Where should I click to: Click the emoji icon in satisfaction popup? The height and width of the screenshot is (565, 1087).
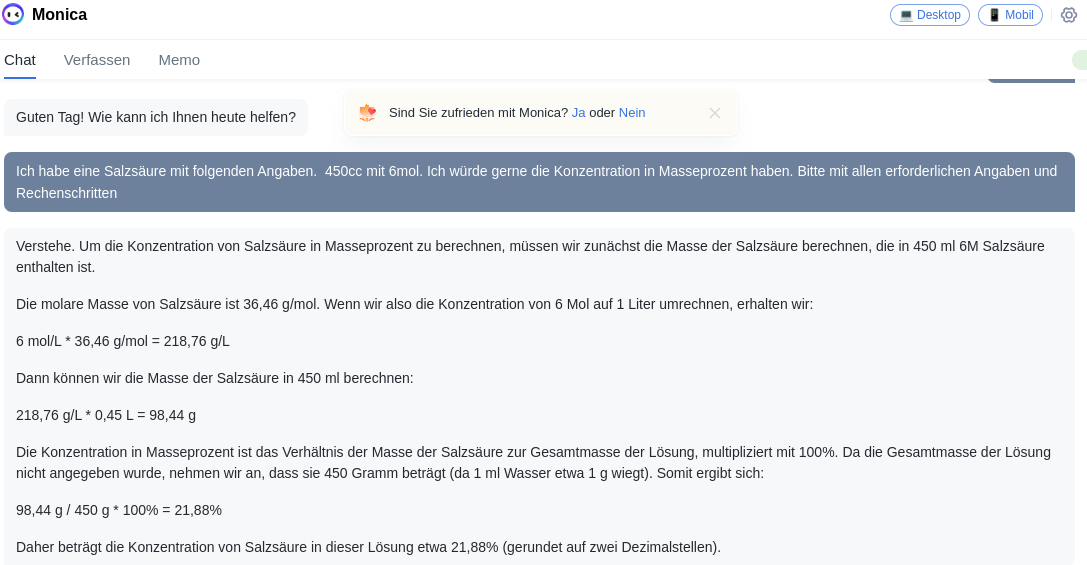368,113
